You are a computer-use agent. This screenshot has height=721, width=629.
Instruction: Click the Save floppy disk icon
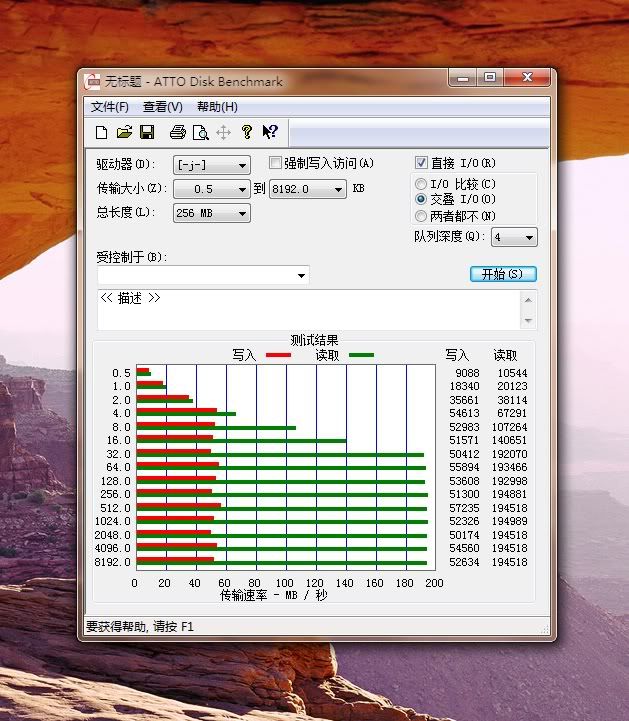tap(147, 132)
